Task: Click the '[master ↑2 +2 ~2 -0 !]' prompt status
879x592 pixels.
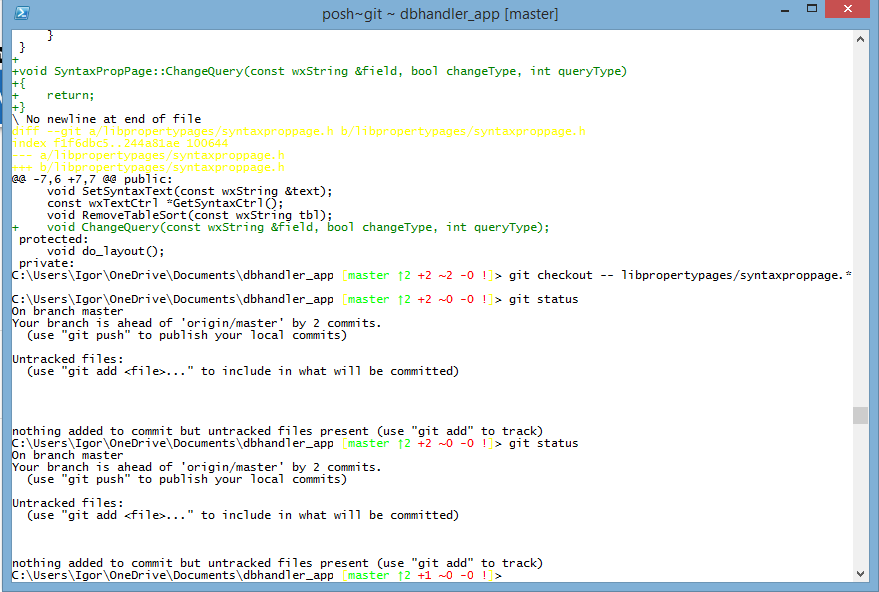Action: (x=418, y=275)
